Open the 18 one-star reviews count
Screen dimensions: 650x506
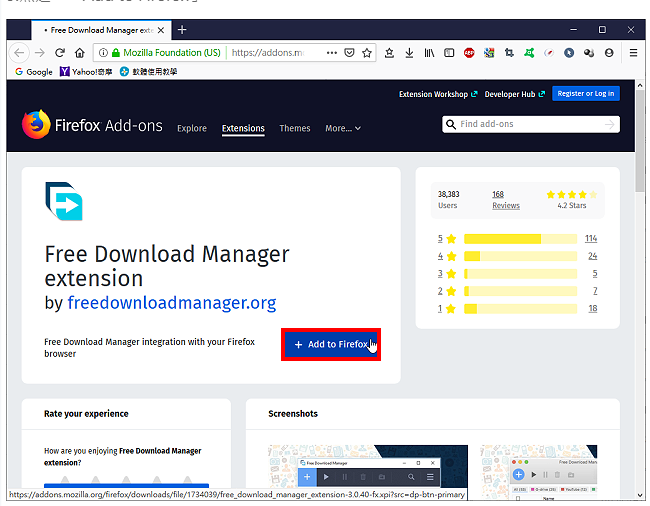[593, 308]
